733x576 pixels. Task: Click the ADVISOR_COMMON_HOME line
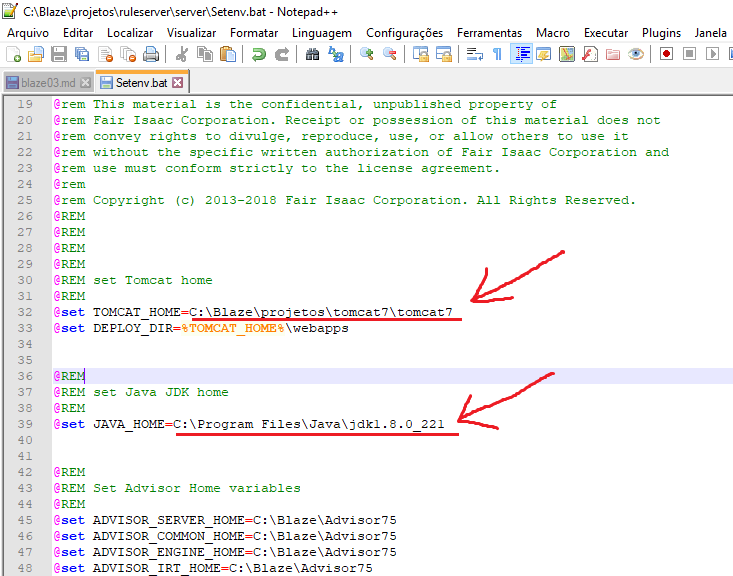click(x=225, y=536)
